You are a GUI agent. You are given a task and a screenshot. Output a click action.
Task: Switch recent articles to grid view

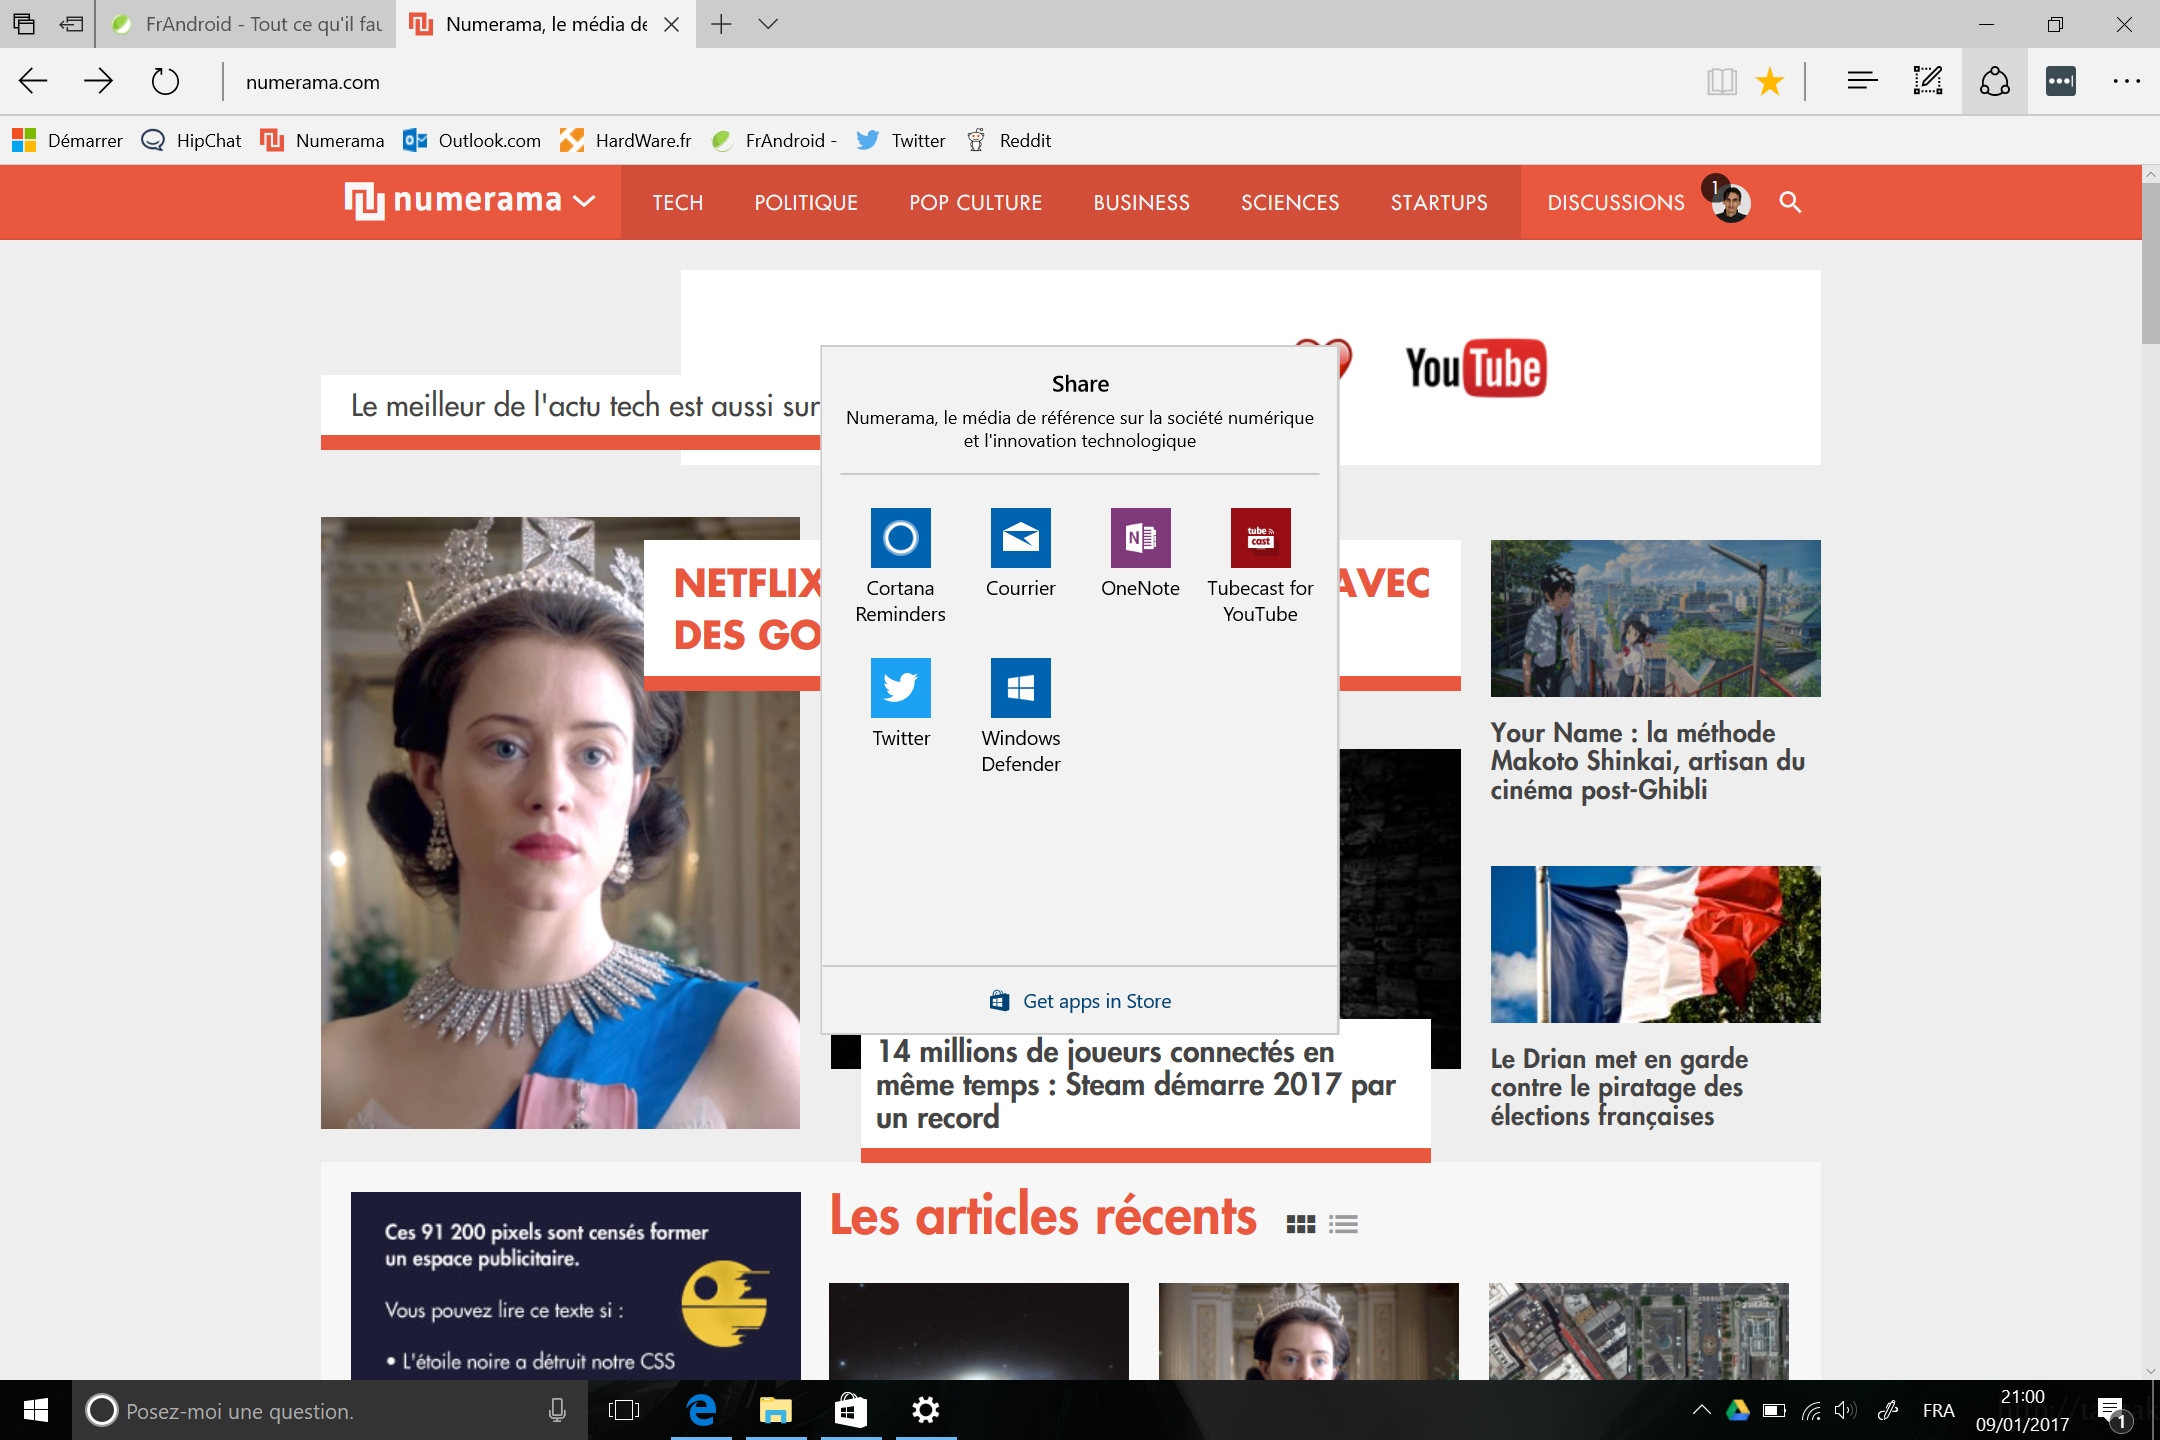click(x=1300, y=1224)
